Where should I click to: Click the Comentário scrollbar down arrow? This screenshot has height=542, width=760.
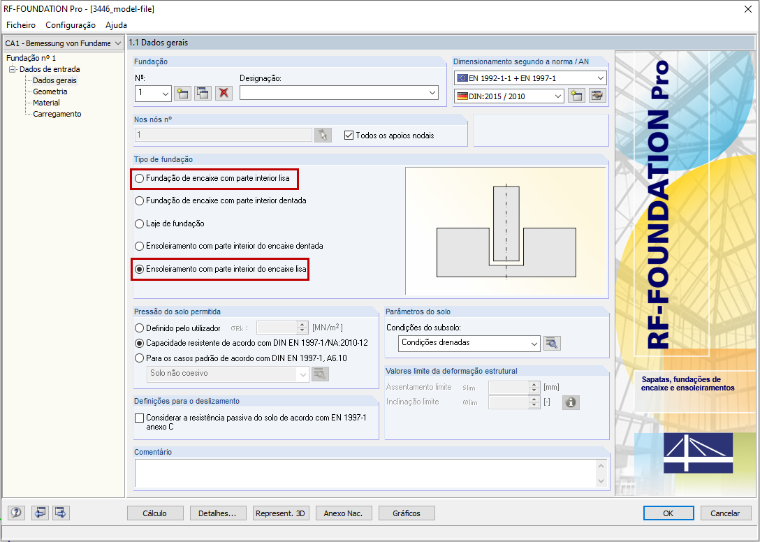[x=602, y=481]
